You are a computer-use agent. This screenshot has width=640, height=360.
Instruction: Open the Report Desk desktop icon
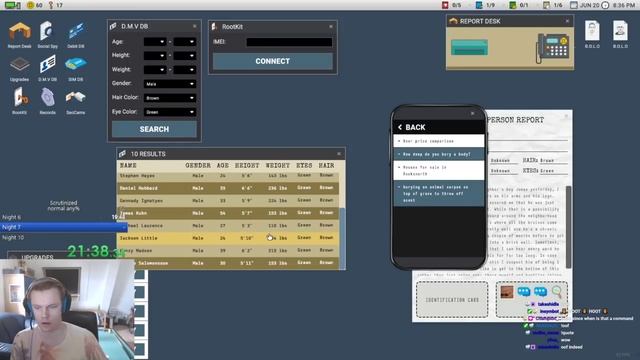(20, 35)
